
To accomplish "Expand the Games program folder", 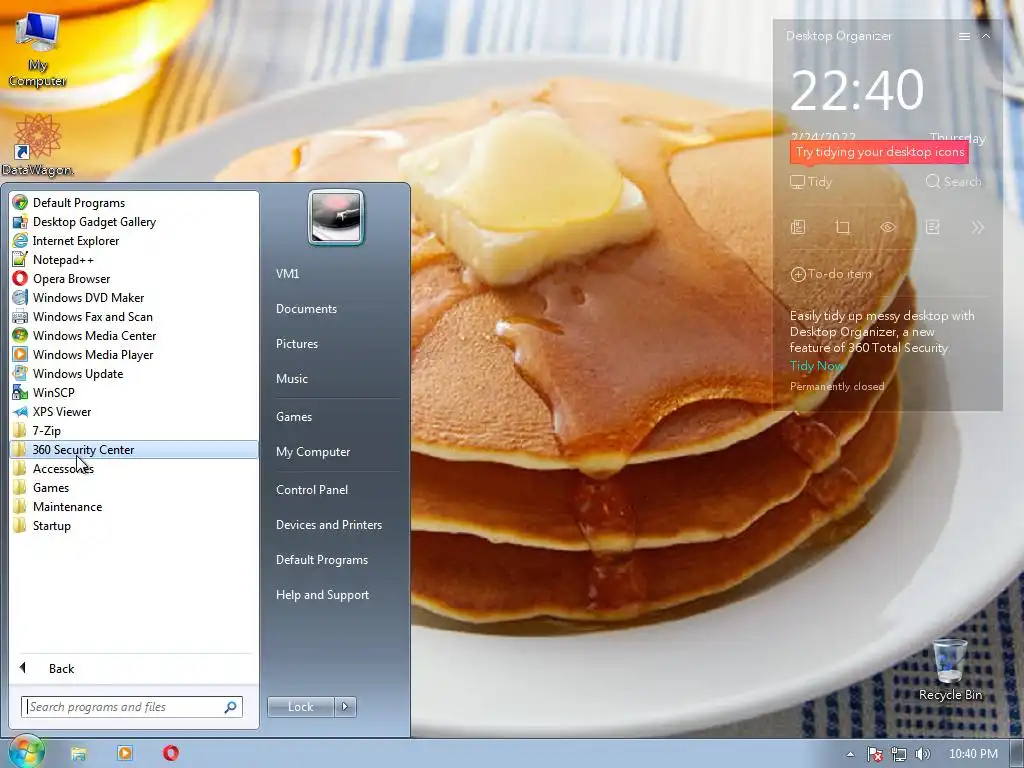I will (x=134, y=487).
